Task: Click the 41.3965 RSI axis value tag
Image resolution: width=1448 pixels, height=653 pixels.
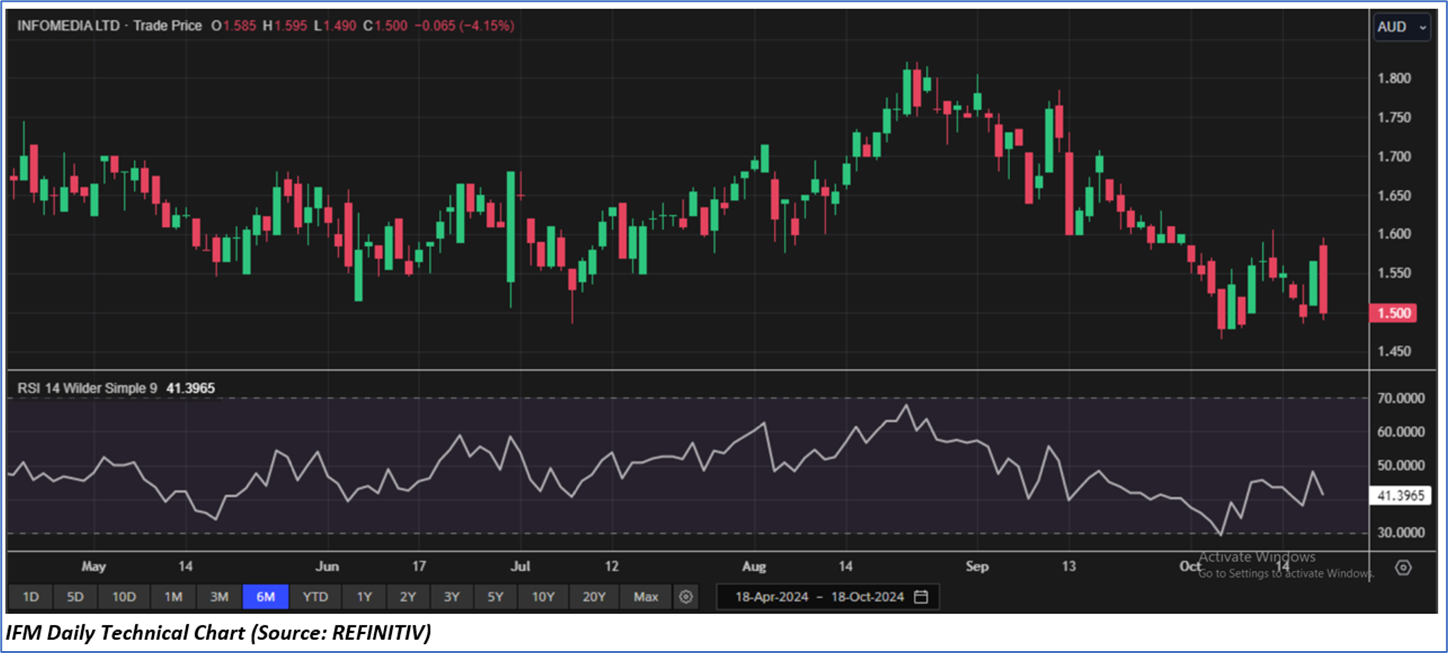Action: (x=1401, y=494)
